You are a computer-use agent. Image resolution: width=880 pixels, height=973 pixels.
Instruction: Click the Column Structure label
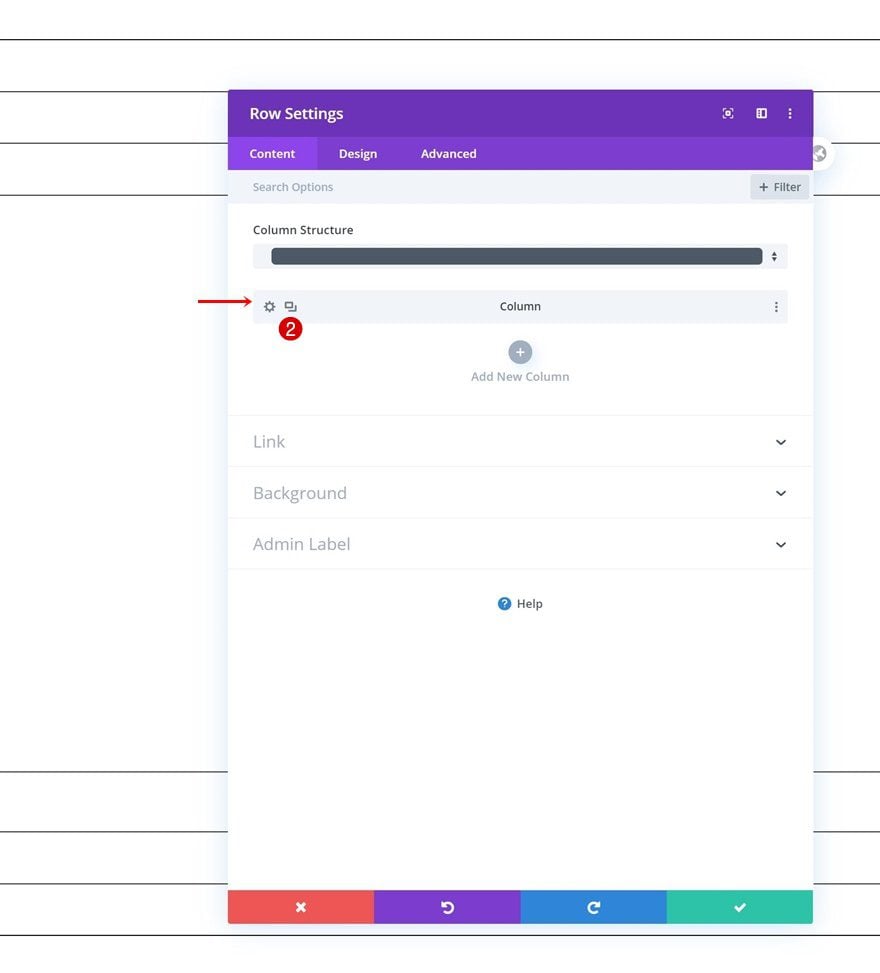tap(303, 230)
